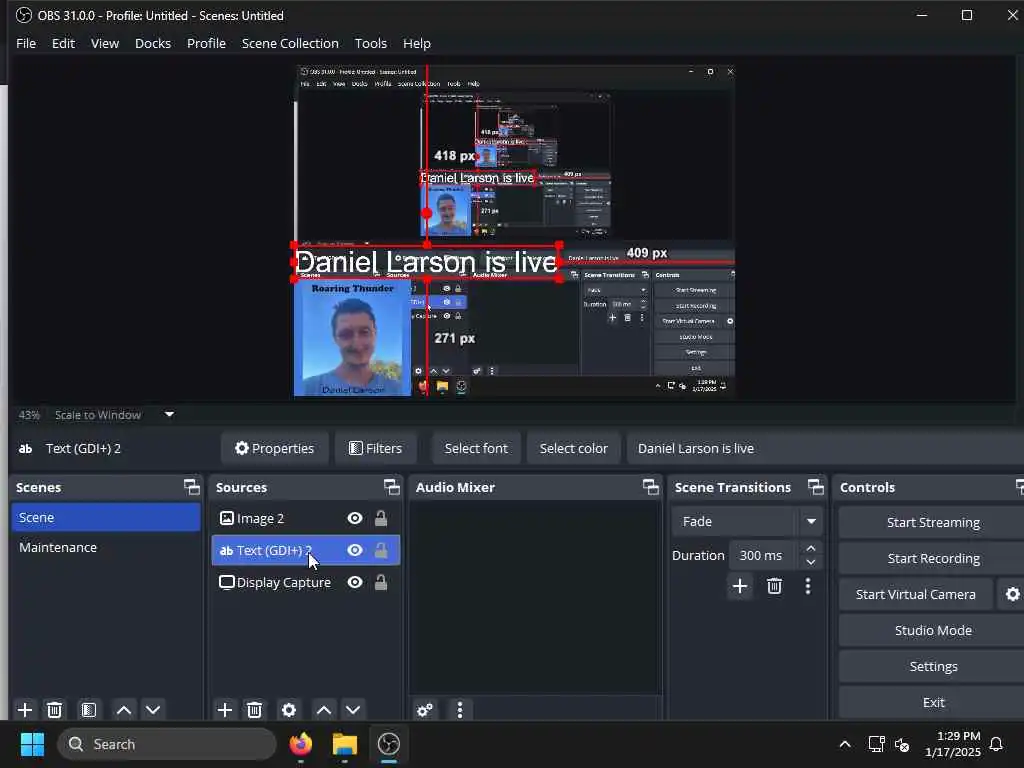Screen dimensions: 1024x768
Task: Add a new source with plus icon
Action: (225, 710)
